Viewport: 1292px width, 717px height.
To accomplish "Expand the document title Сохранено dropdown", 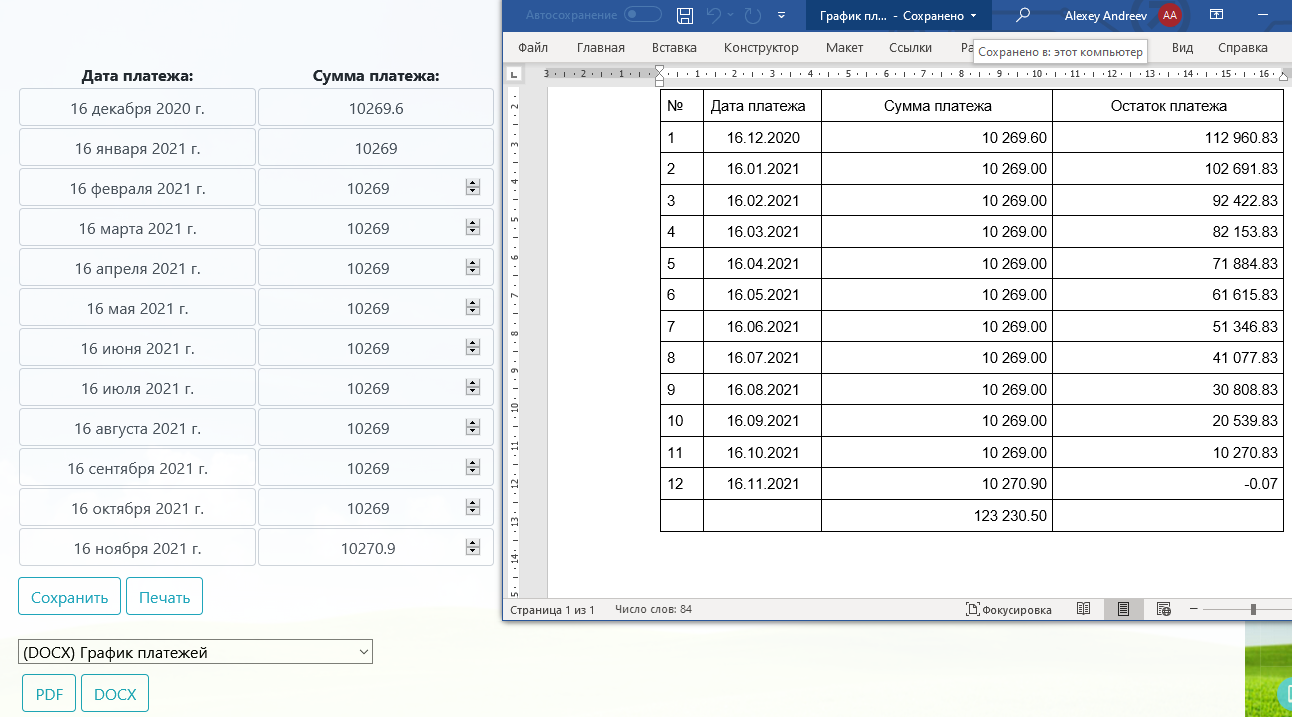I will point(973,16).
